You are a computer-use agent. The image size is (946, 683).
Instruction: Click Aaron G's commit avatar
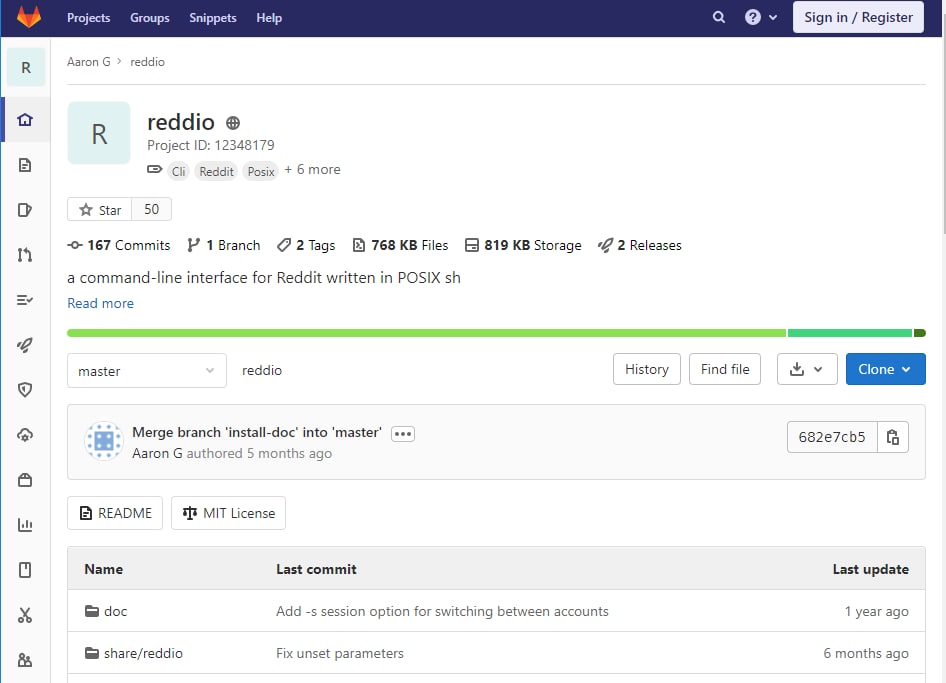click(104, 441)
